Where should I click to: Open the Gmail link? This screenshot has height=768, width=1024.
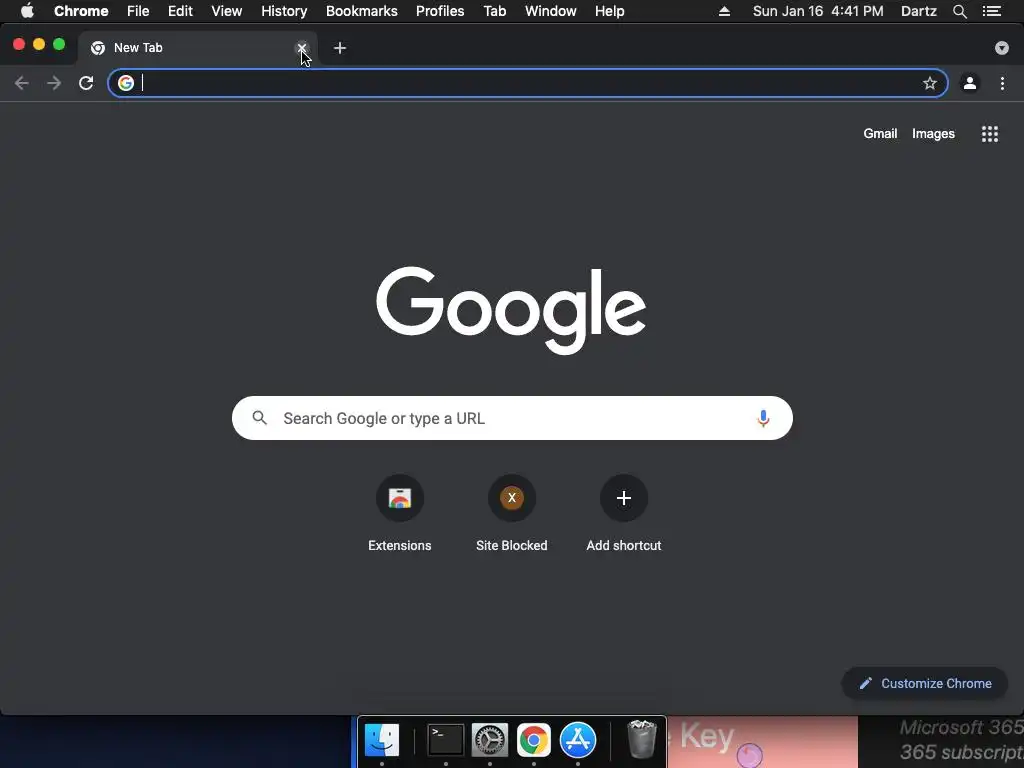pyautogui.click(x=880, y=133)
